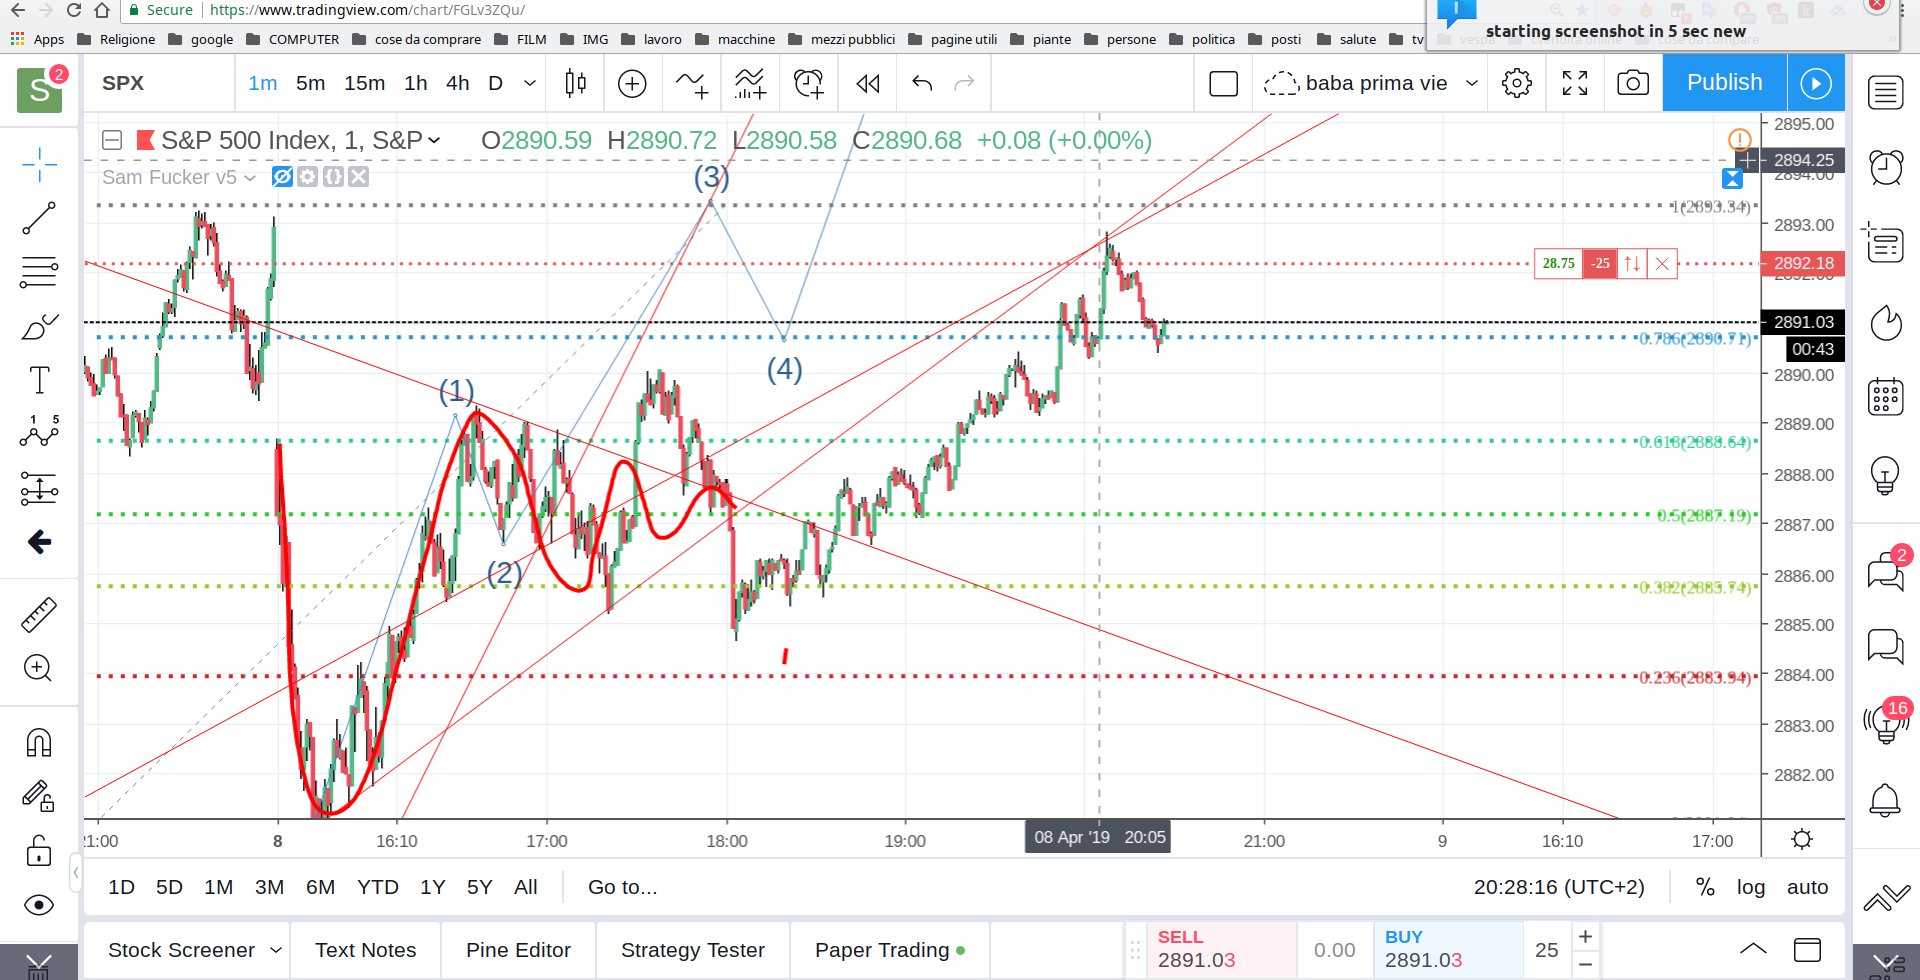The image size is (1920, 980).
Task: Redo the last chart action
Action: click(964, 83)
